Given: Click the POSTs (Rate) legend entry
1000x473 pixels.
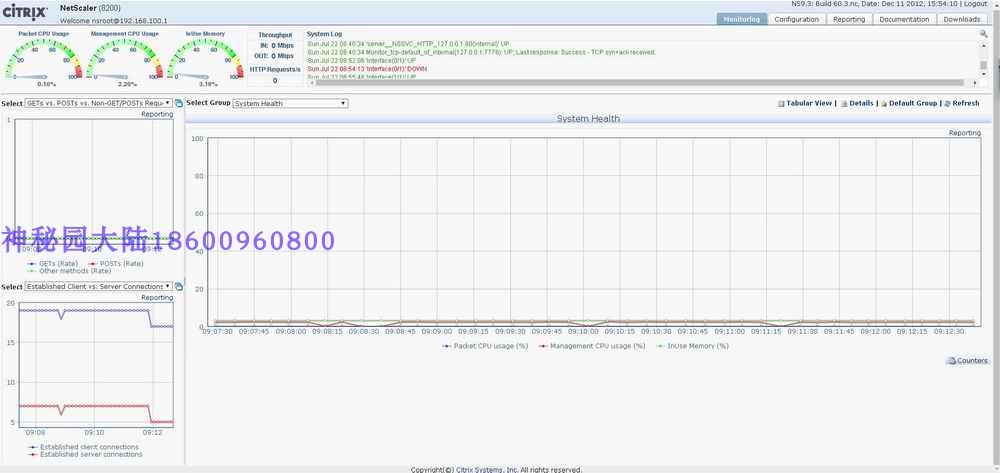Looking at the screenshot, I should [x=116, y=264].
